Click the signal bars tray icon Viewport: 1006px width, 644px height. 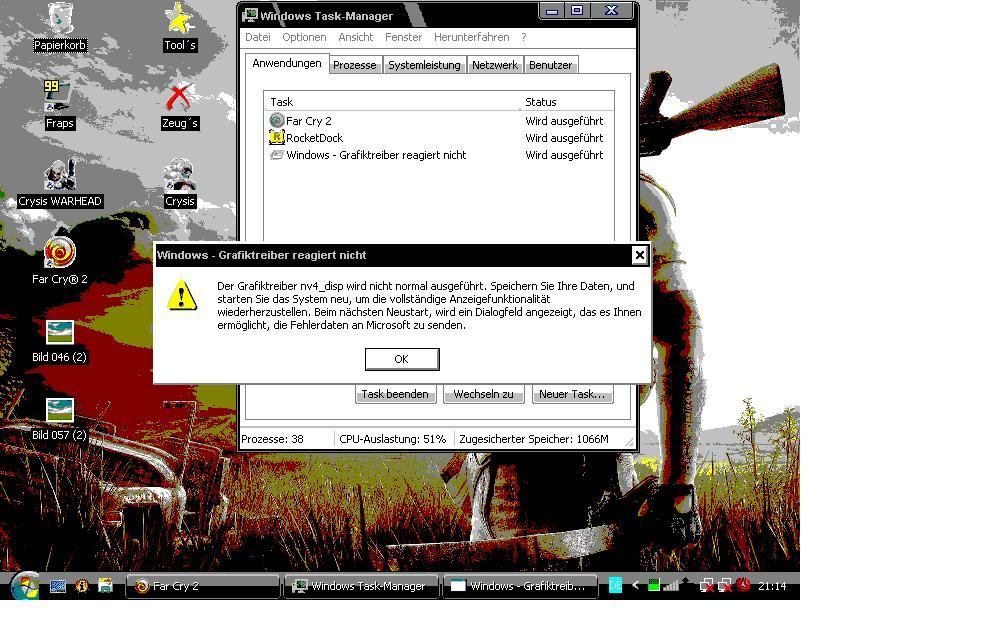pyautogui.click(x=670, y=585)
